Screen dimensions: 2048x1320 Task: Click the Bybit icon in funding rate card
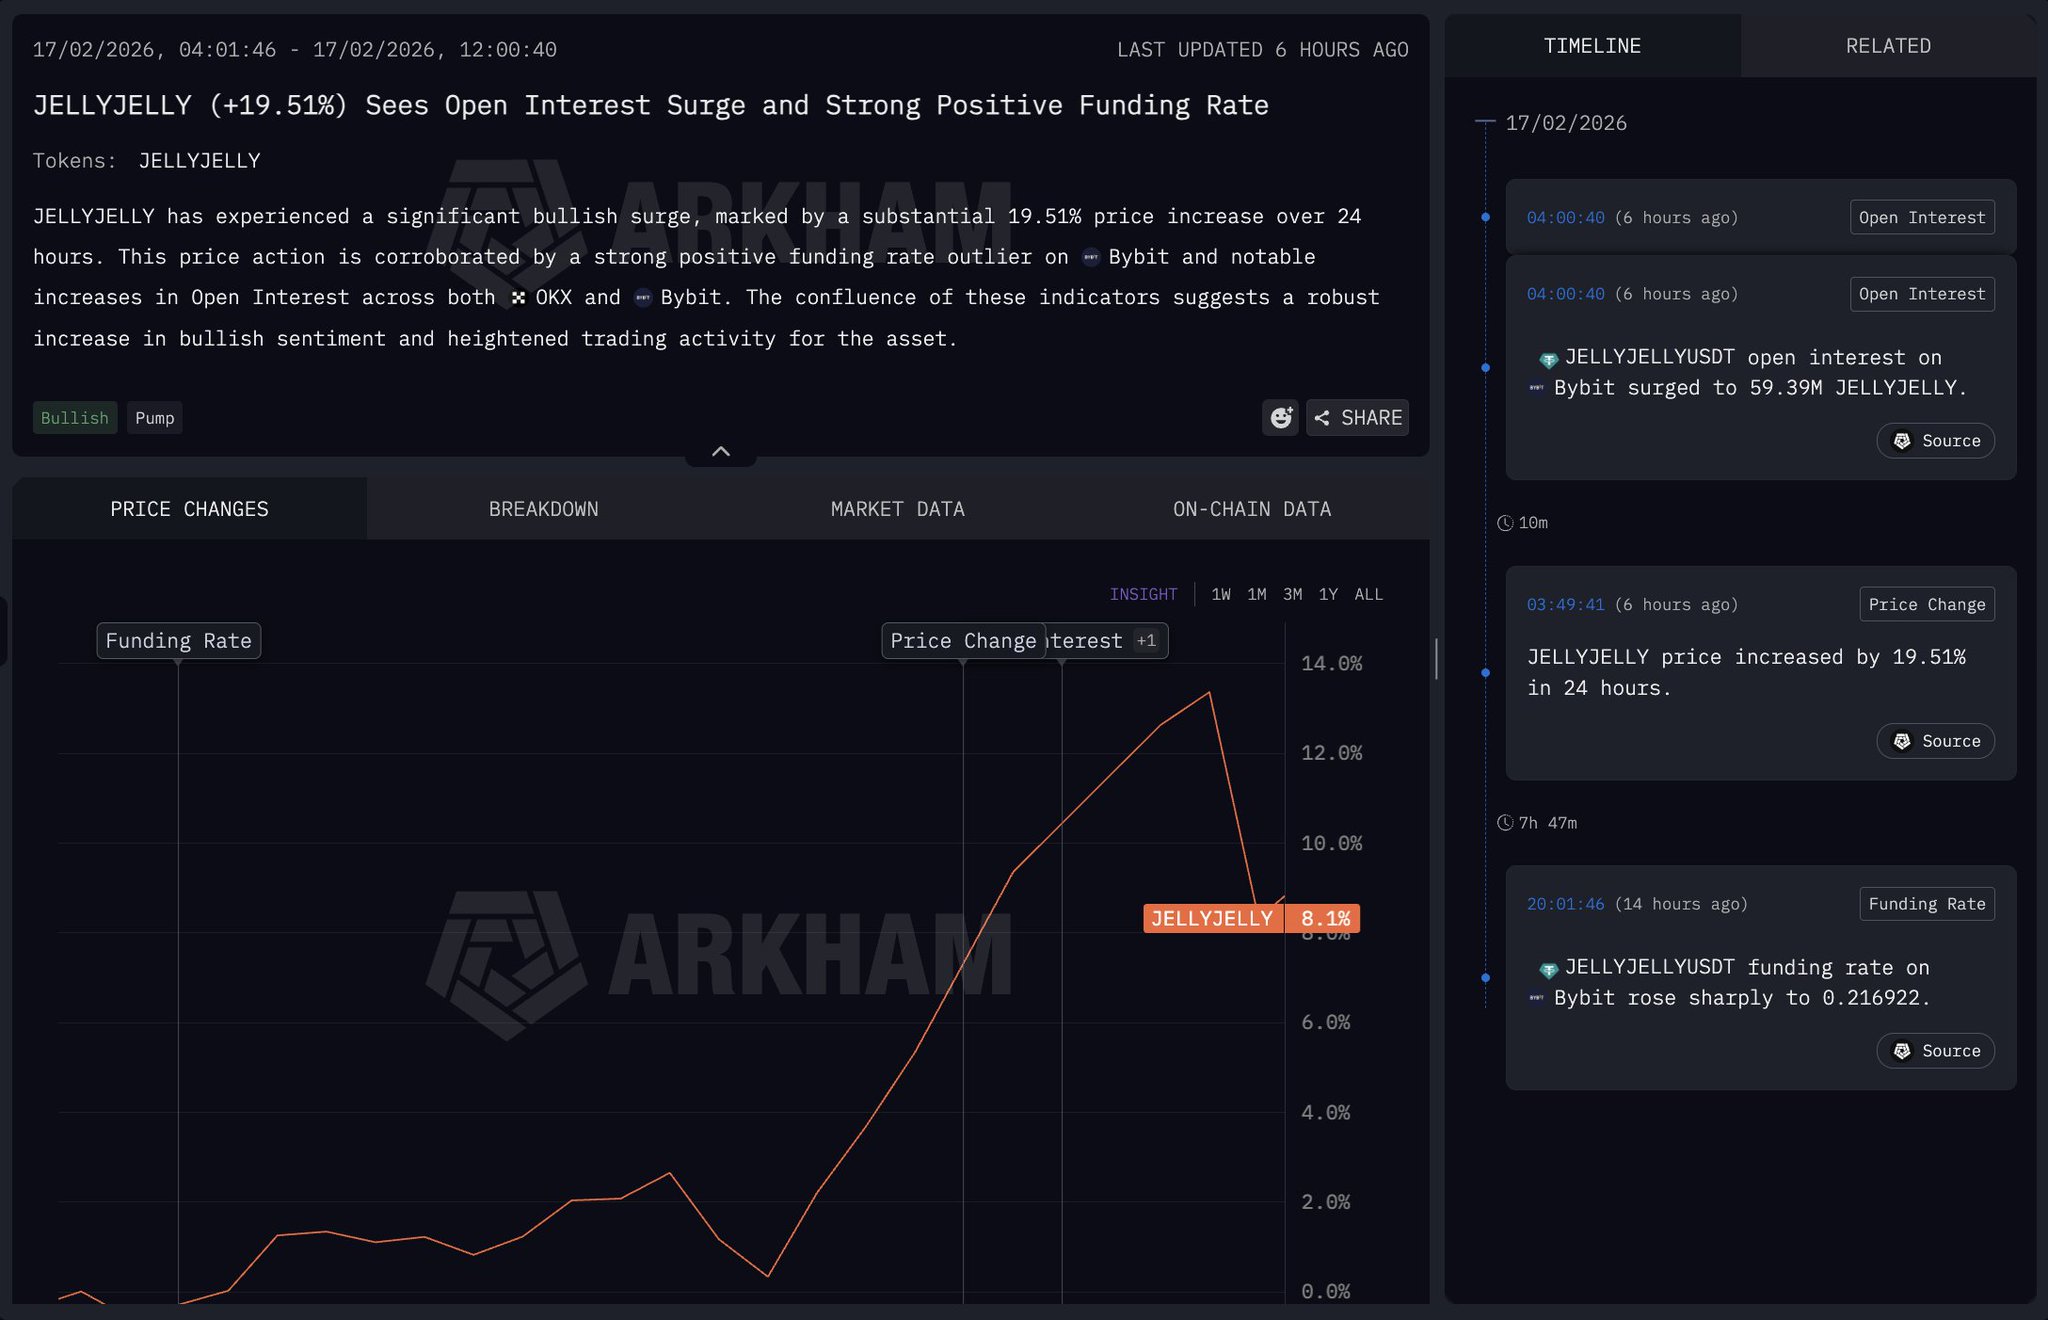click(x=1537, y=998)
